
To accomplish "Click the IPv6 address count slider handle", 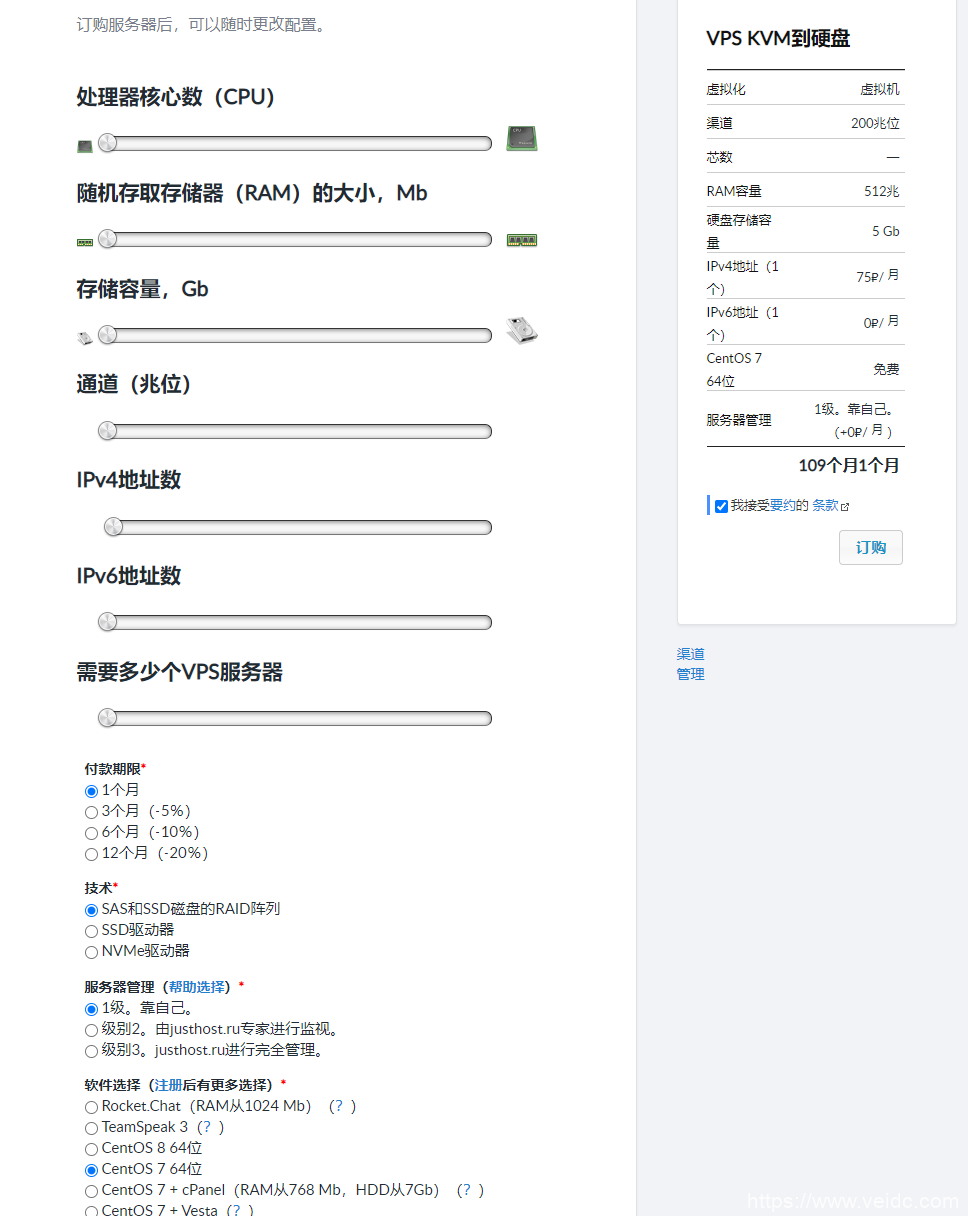I will [108, 622].
